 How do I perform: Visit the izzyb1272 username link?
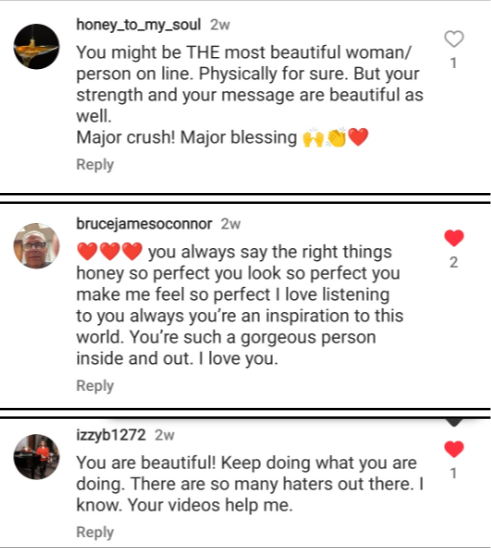(x=111, y=435)
